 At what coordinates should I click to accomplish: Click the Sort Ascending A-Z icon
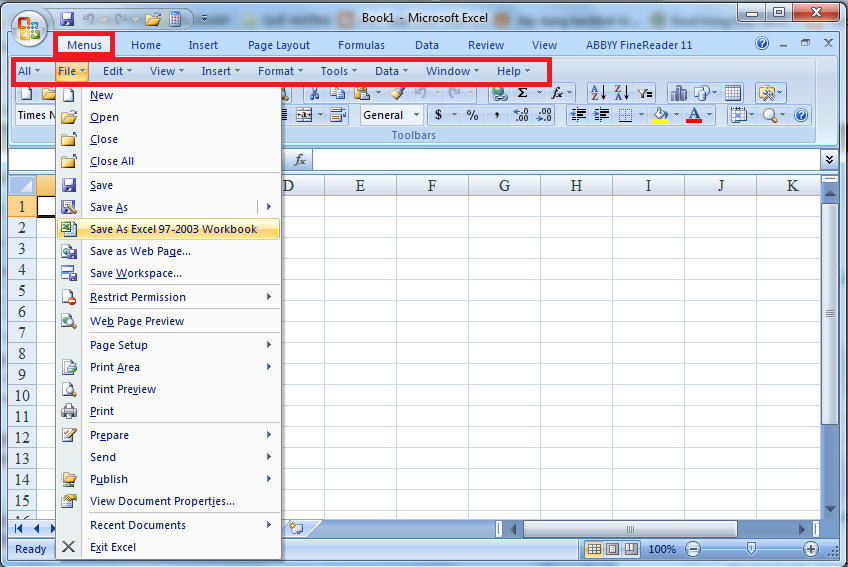(x=598, y=93)
